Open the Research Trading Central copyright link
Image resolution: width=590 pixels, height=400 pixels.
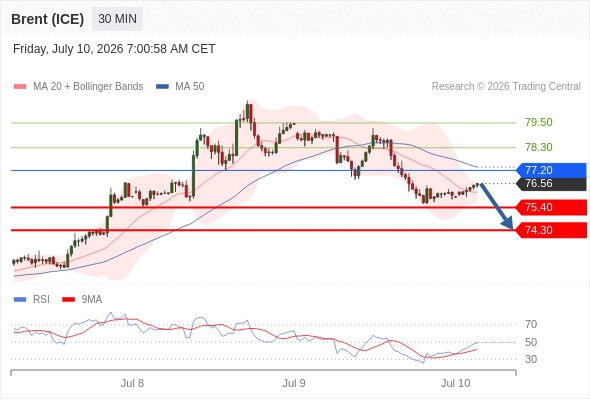pos(506,87)
